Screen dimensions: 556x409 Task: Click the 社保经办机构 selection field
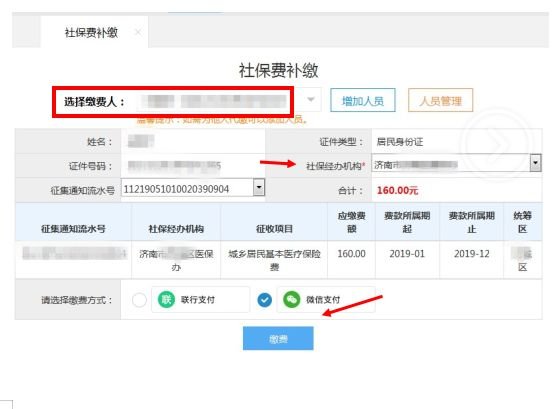[x=456, y=163]
